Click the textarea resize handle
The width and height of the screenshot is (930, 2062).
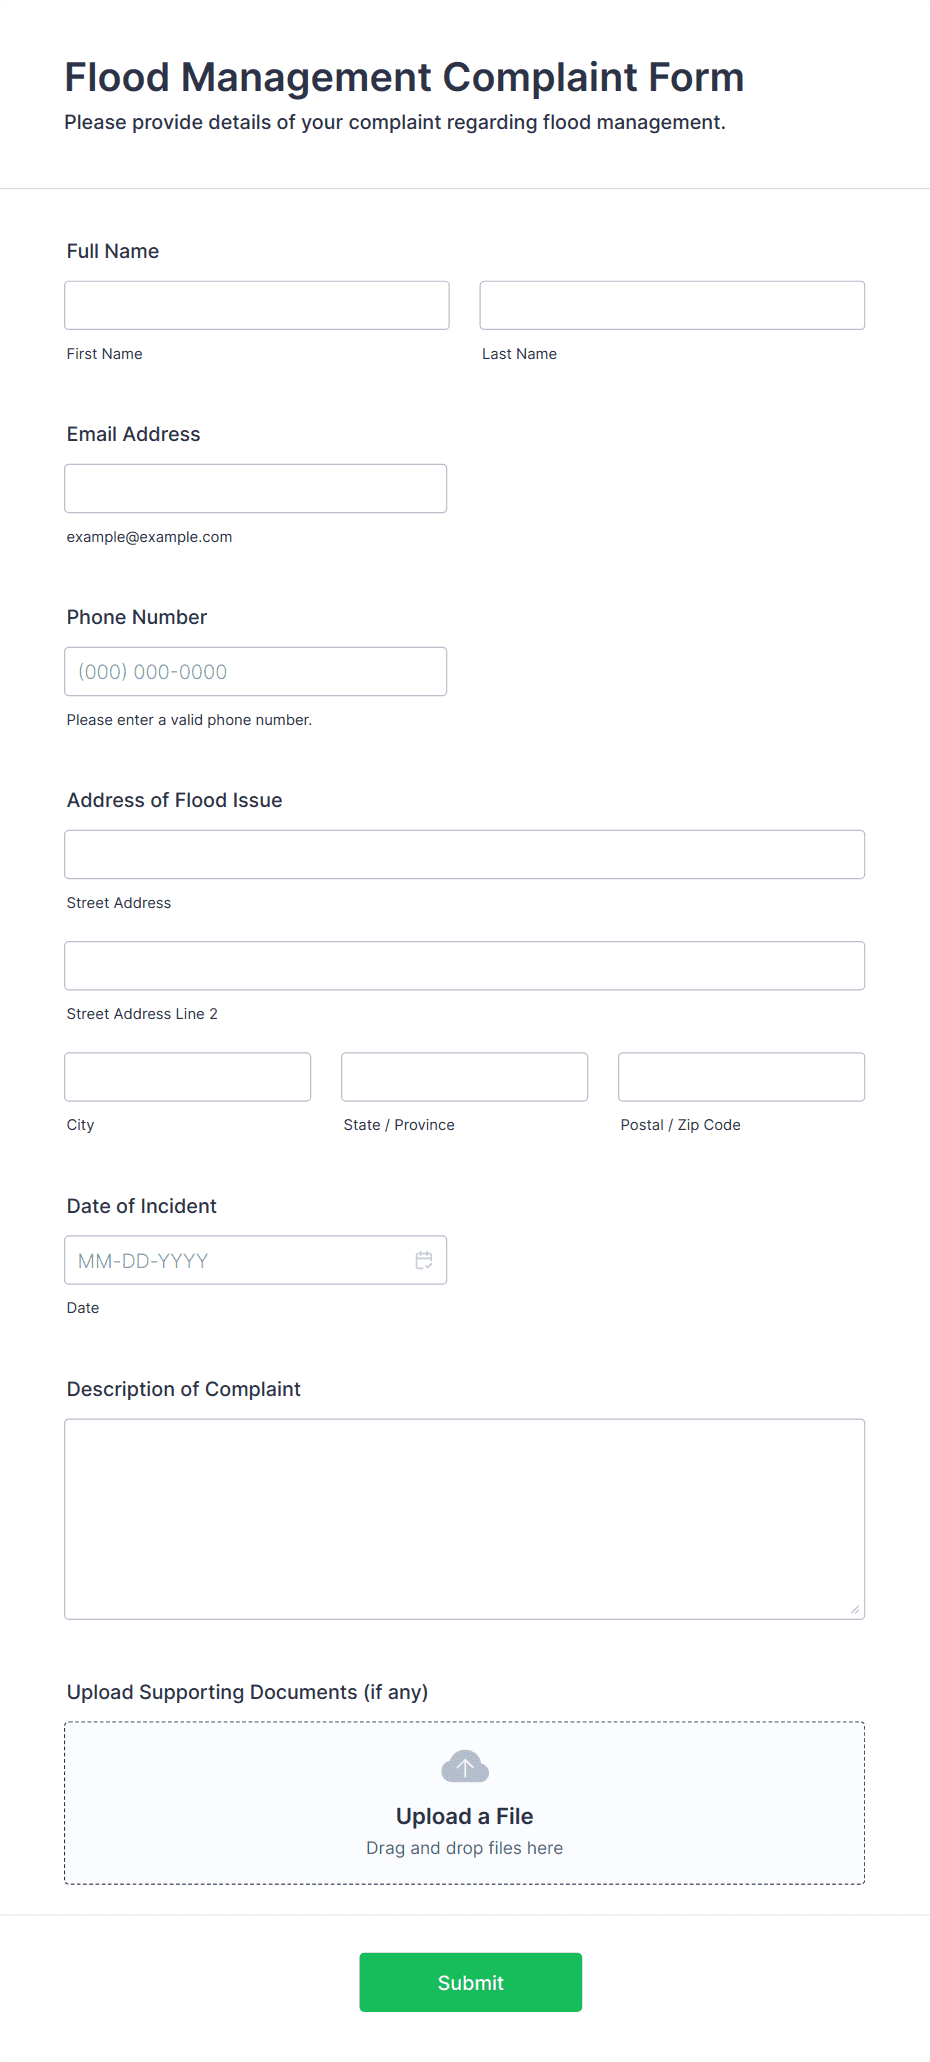(x=854, y=1609)
